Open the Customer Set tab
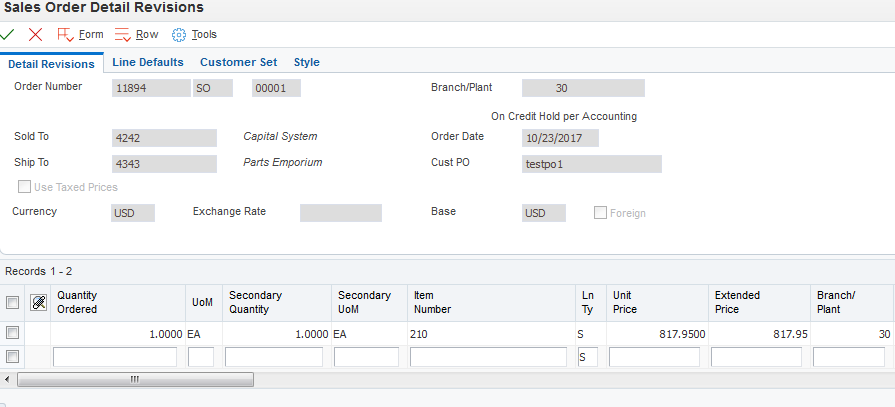Screen dimensions: 895x407 [239, 62]
